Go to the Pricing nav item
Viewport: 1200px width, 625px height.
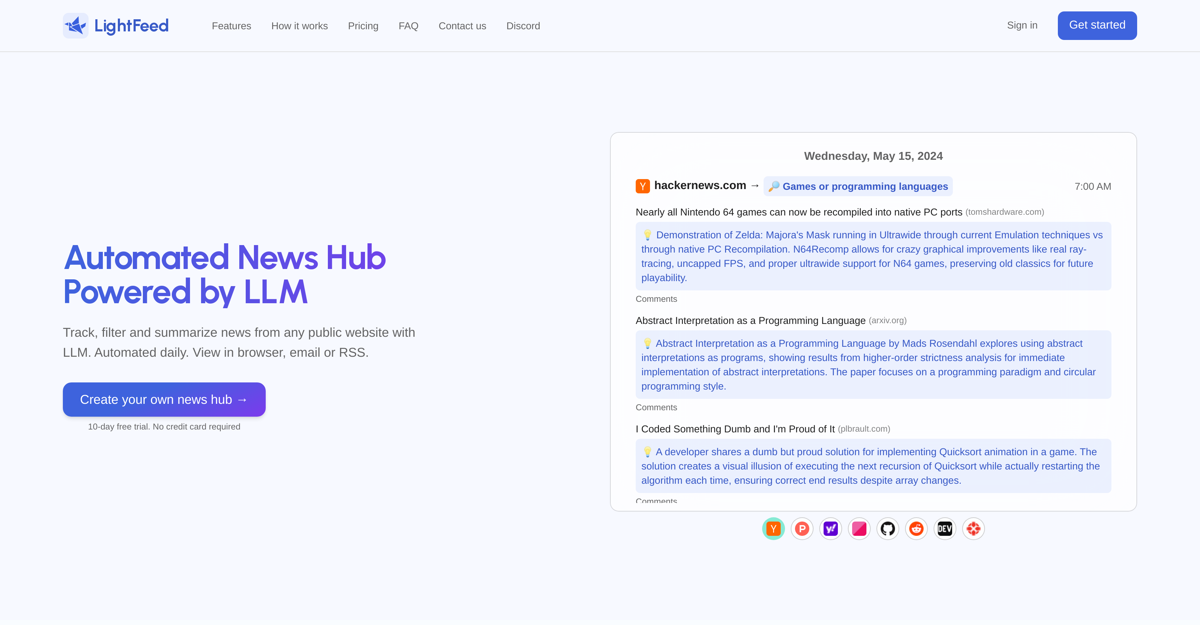coord(363,26)
